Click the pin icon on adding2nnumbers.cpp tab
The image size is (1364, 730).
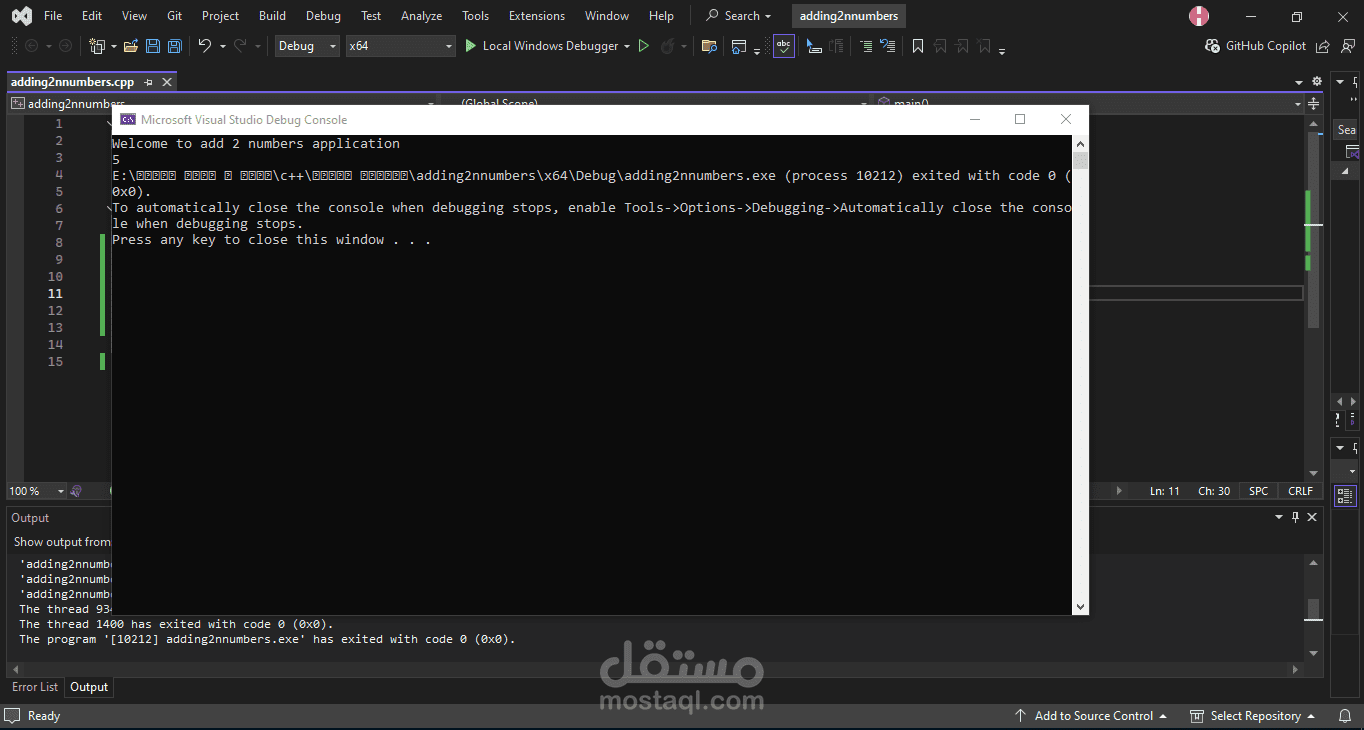(x=148, y=82)
